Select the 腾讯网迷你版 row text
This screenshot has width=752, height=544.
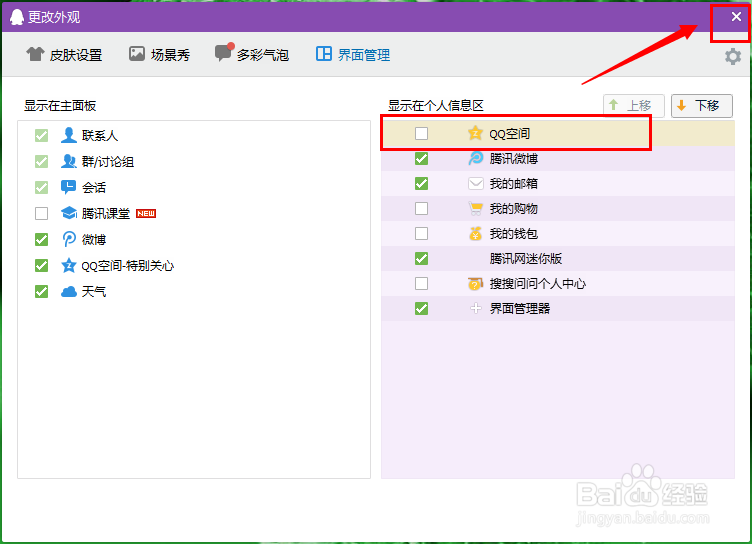pos(526,259)
